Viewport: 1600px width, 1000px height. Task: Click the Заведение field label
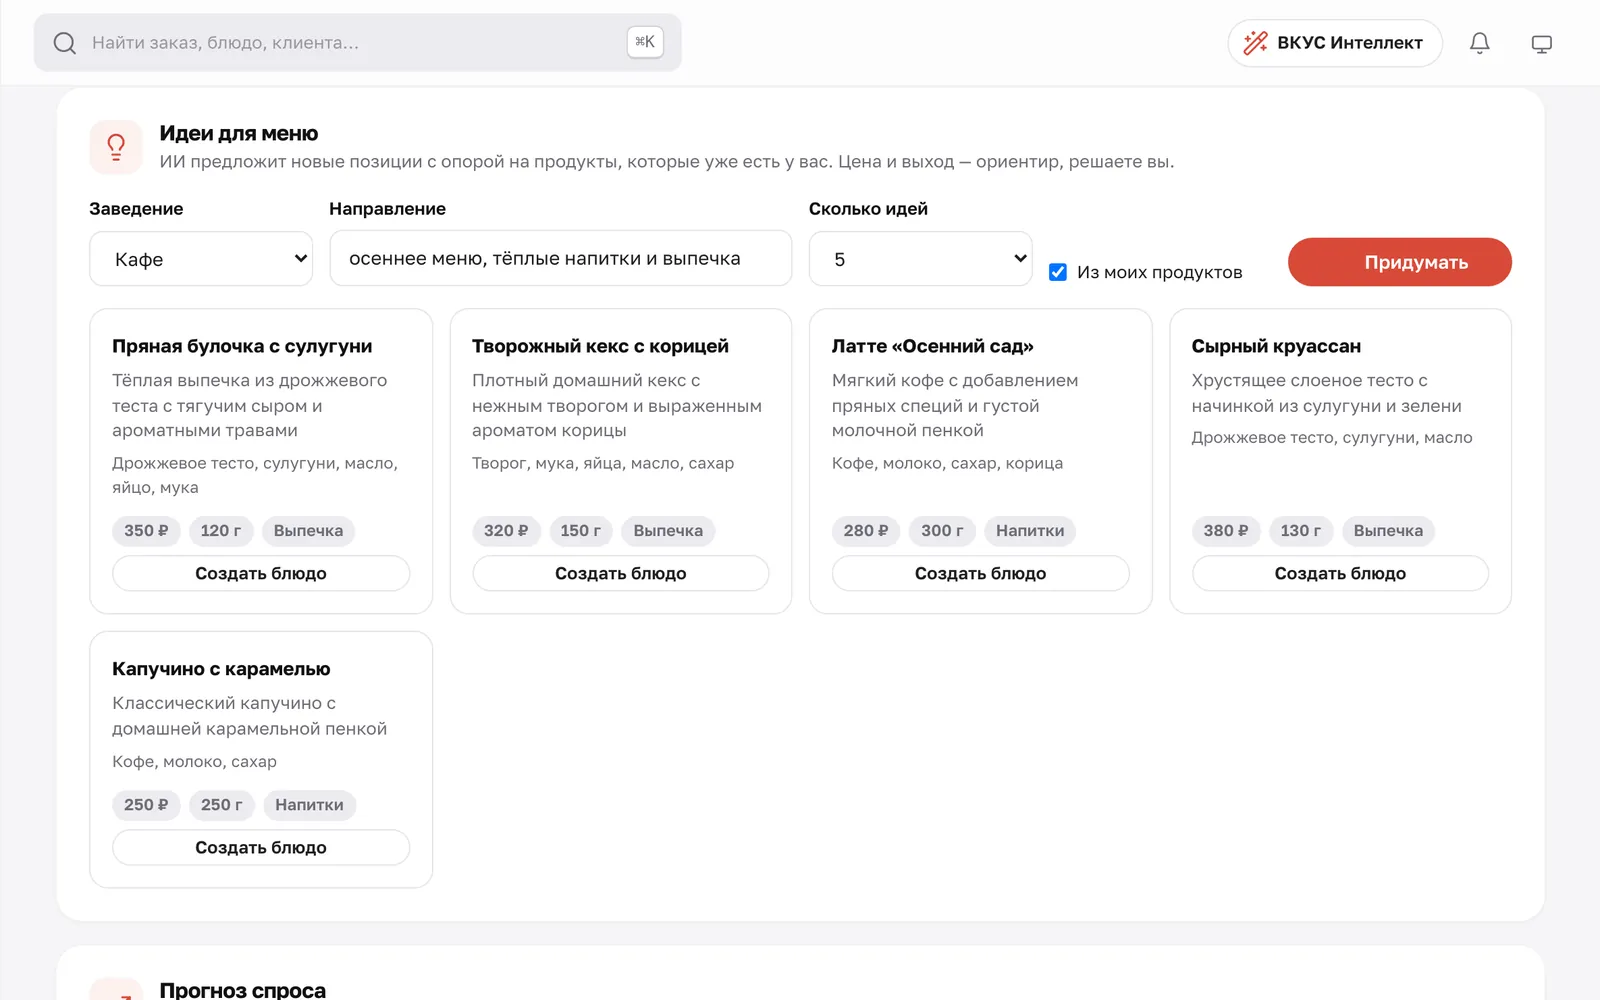click(136, 209)
